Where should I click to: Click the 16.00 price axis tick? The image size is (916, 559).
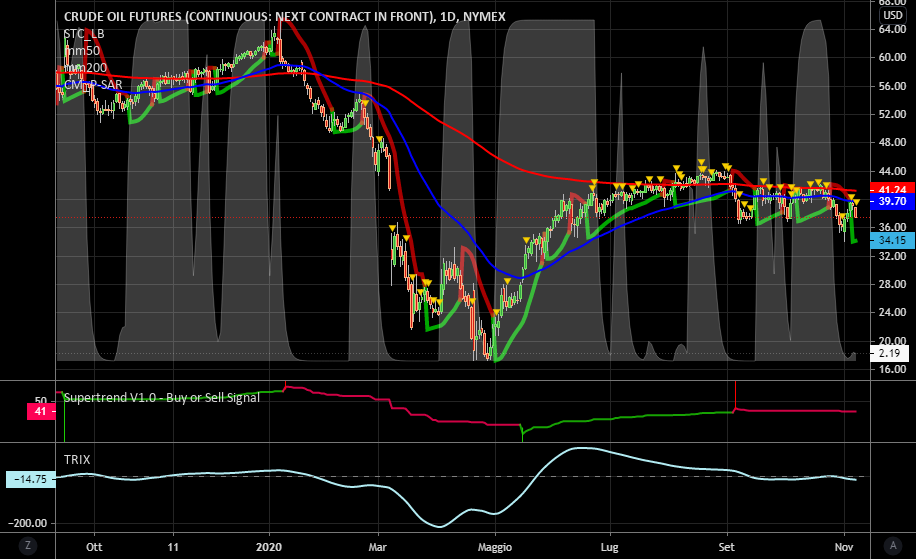click(893, 369)
